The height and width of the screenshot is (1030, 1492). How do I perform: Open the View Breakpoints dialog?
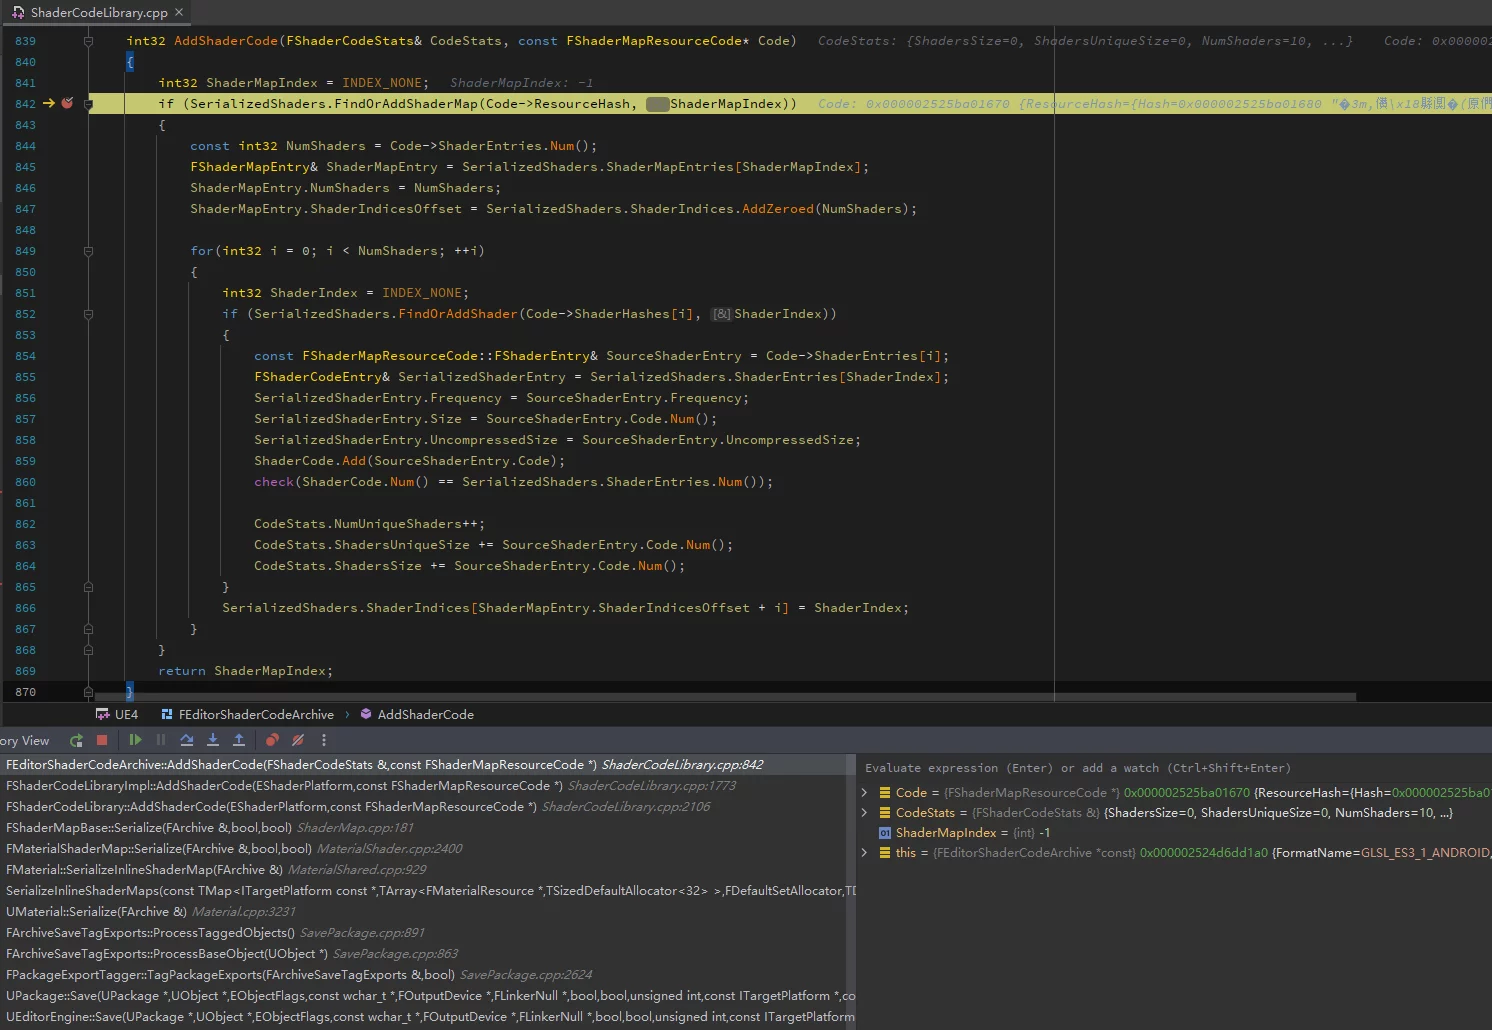pos(272,741)
